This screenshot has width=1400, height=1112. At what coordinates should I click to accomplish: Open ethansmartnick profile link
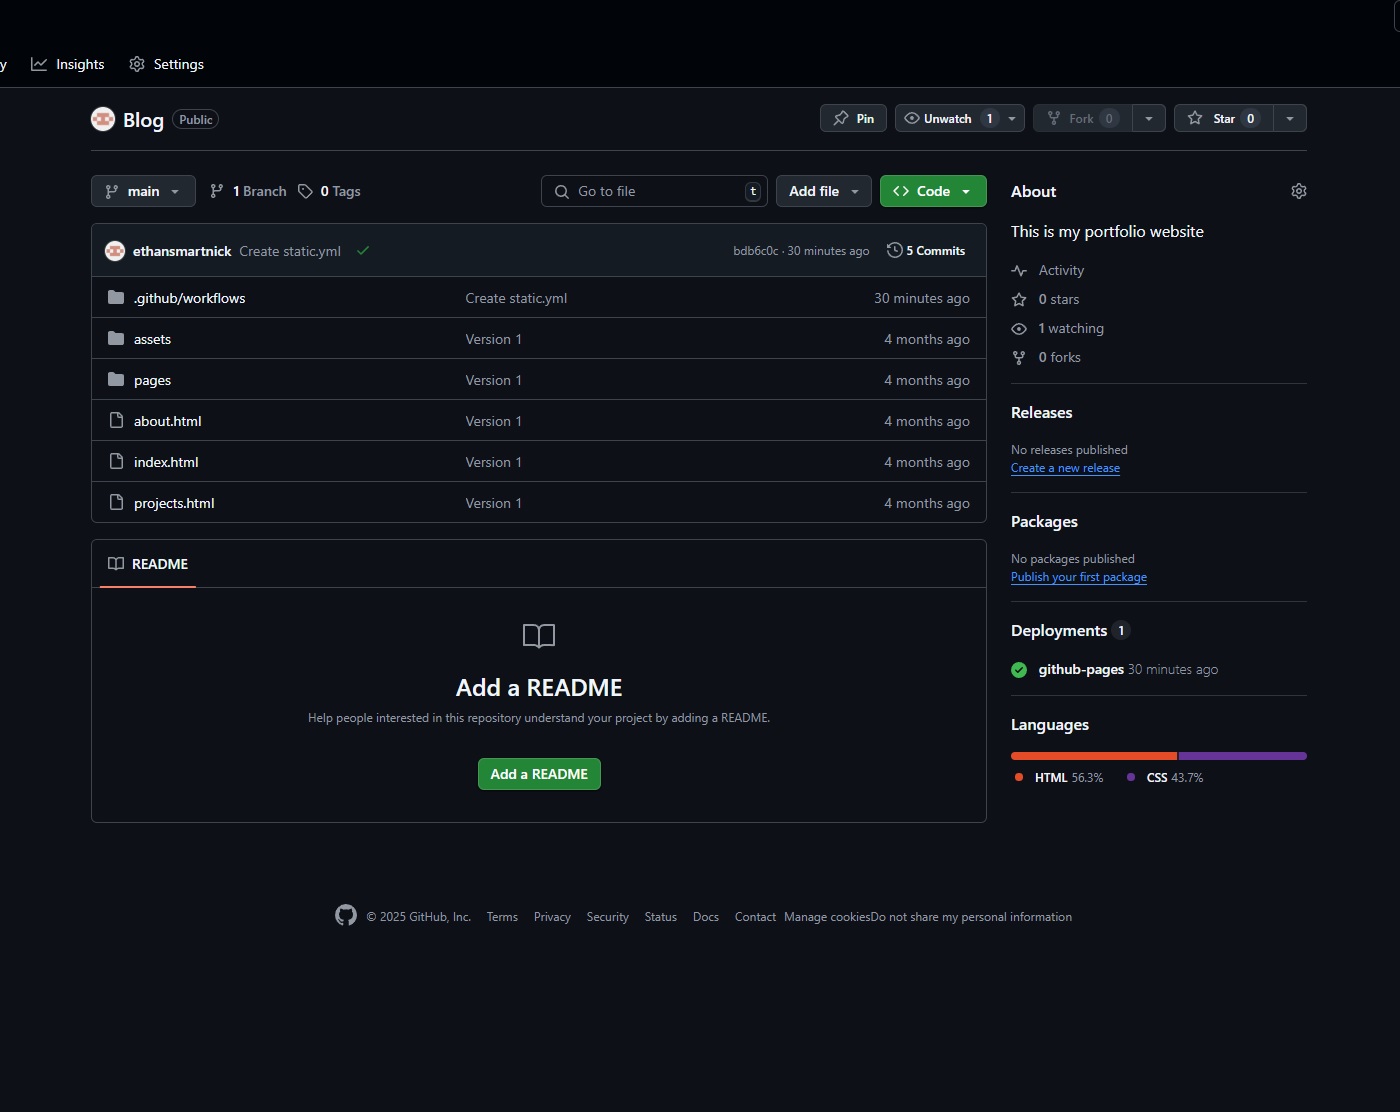[182, 251]
